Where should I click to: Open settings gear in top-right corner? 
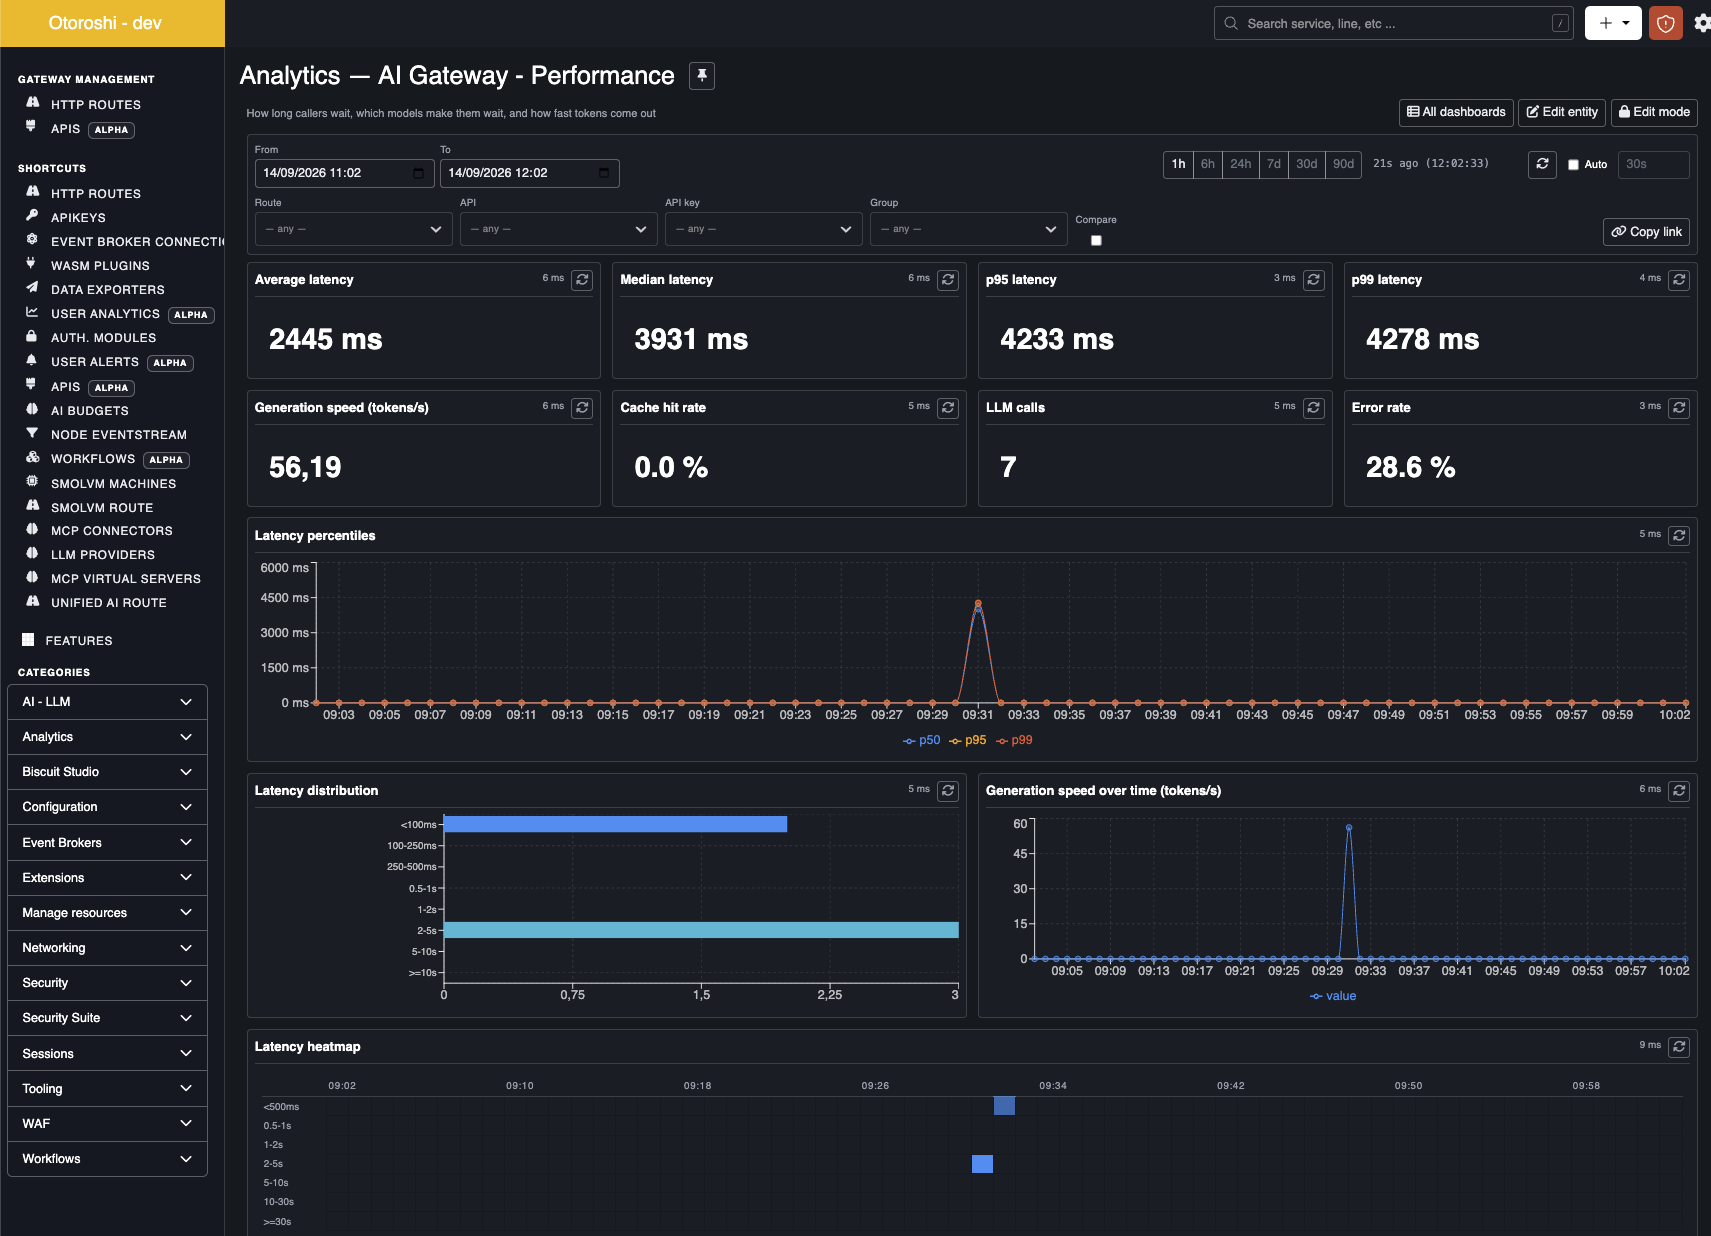point(1702,23)
